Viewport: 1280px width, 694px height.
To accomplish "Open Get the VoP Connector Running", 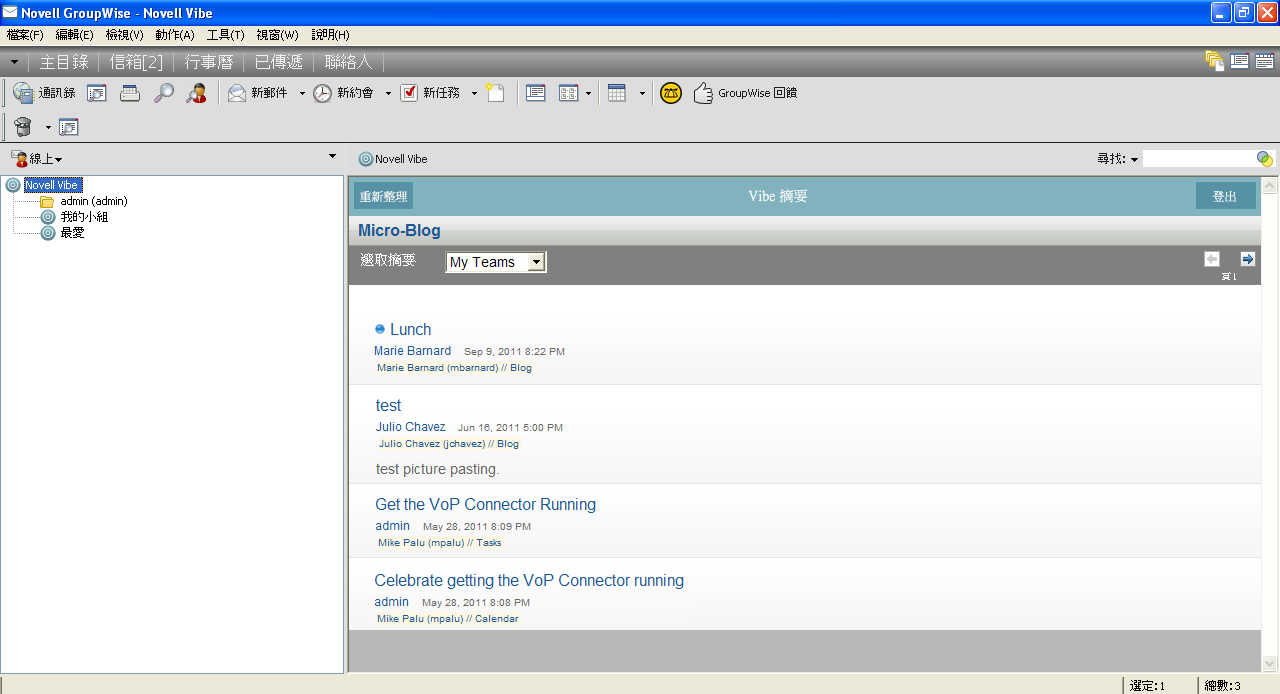I will click(x=485, y=504).
